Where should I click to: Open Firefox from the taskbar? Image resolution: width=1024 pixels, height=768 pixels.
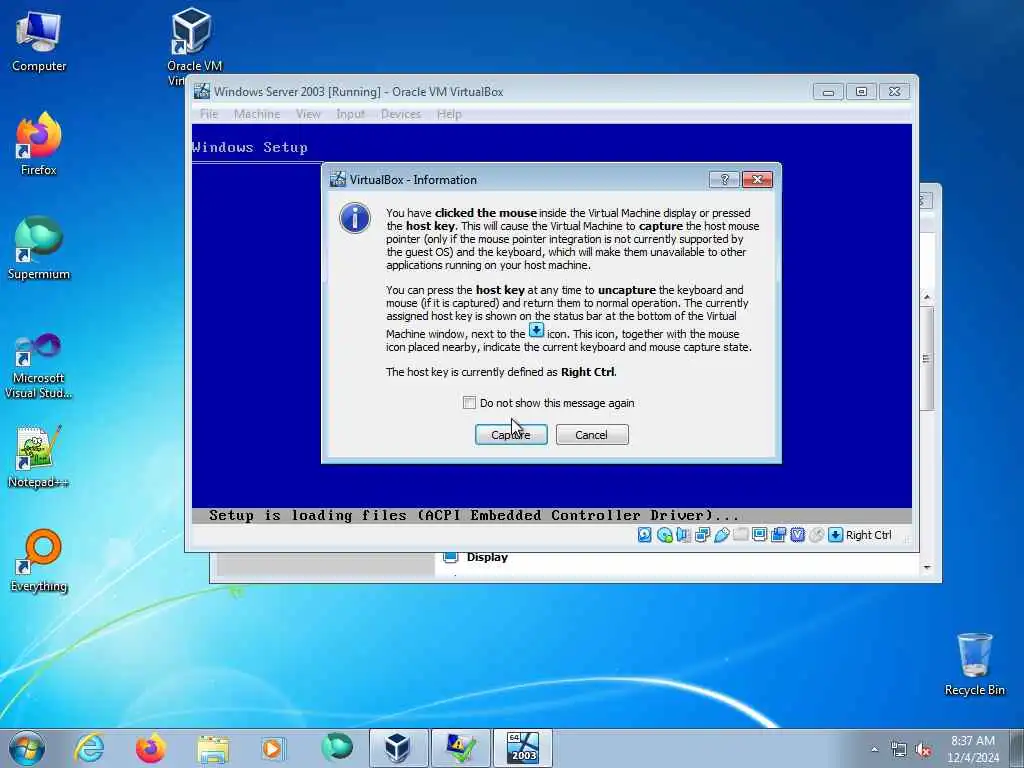tap(151, 748)
